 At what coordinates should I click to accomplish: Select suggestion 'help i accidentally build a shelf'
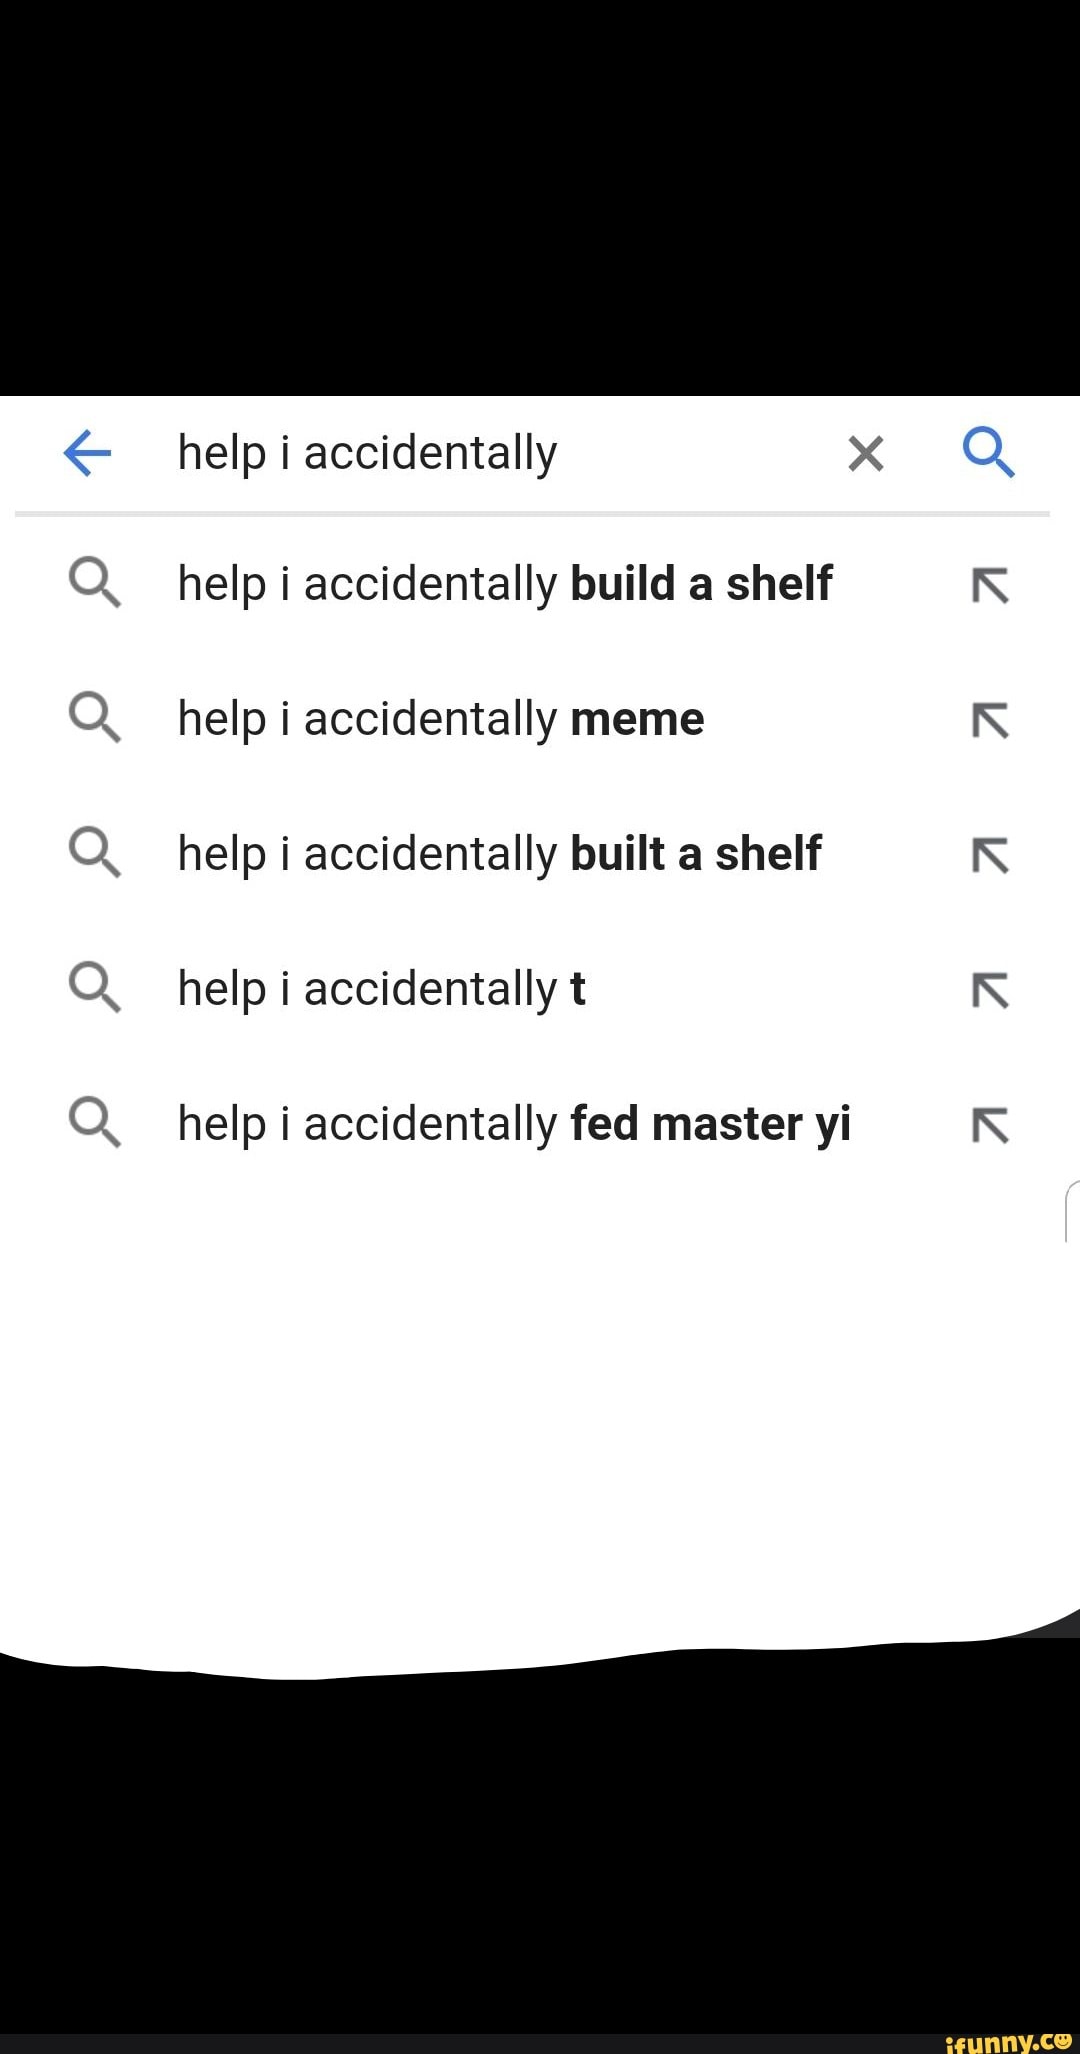point(504,584)
